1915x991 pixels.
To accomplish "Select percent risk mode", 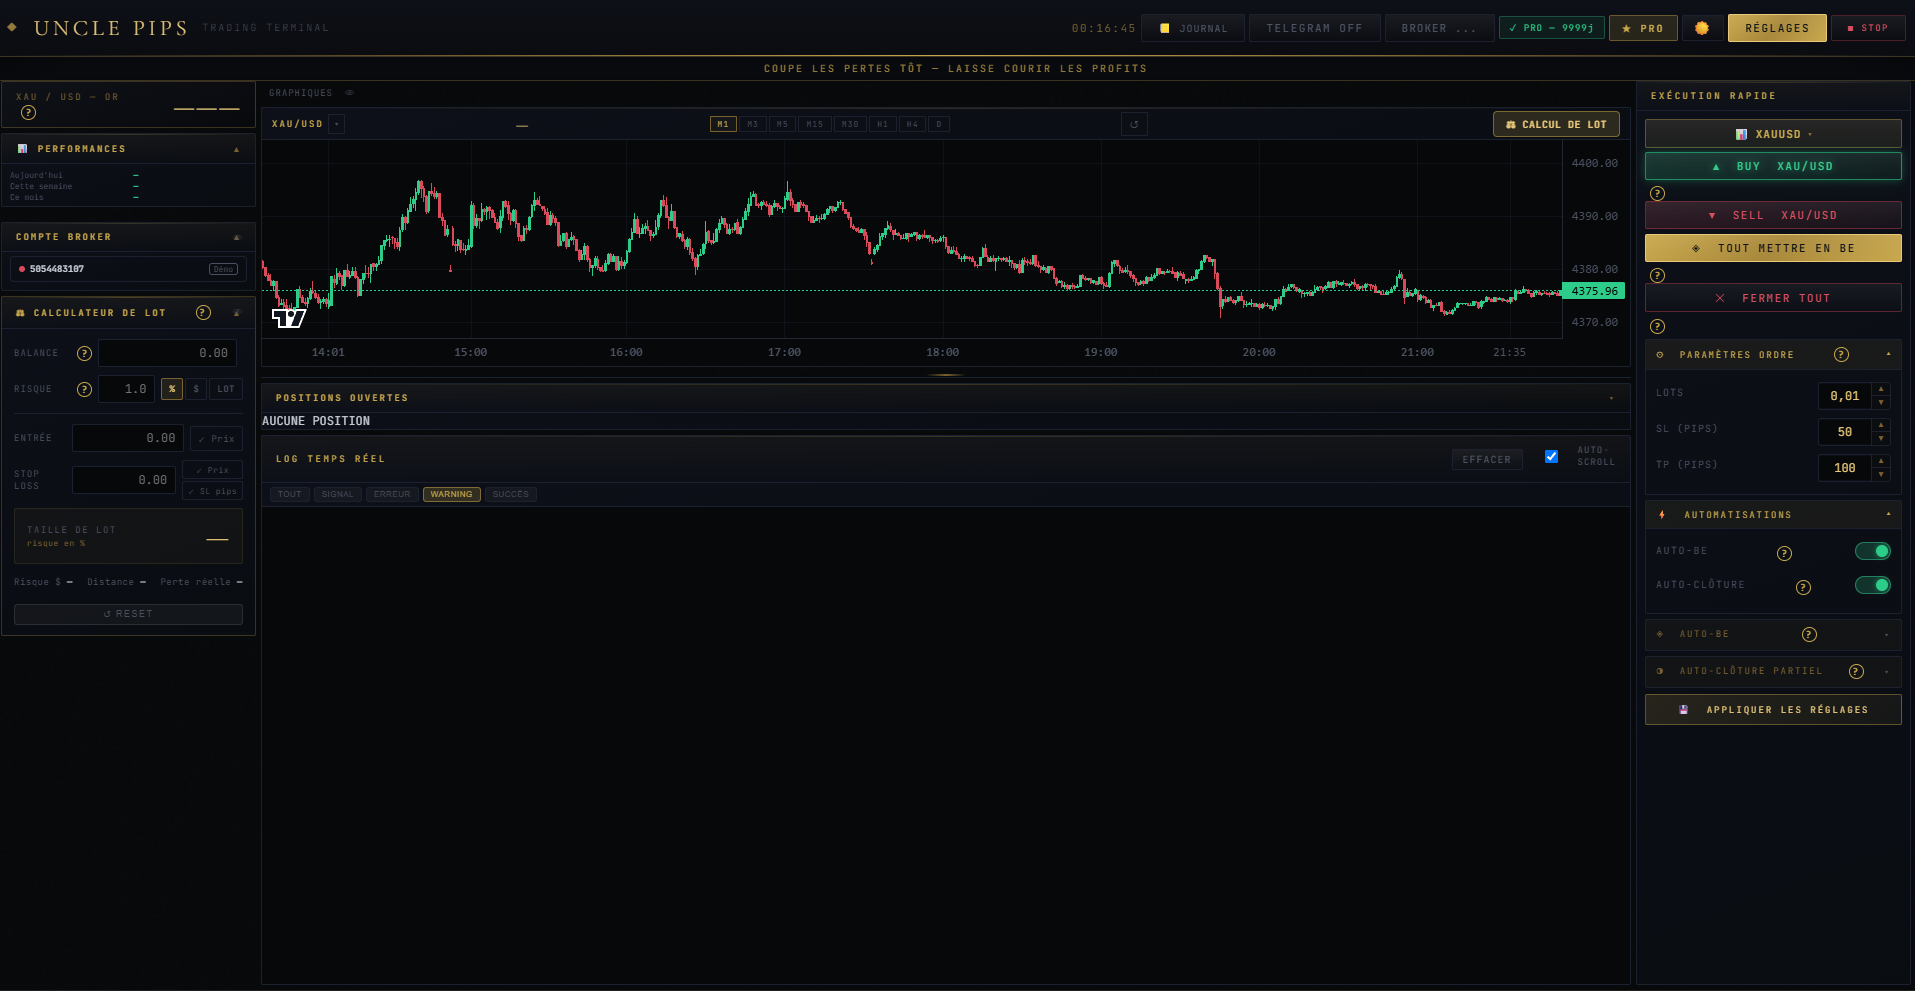I will click(x=172, y=389).
